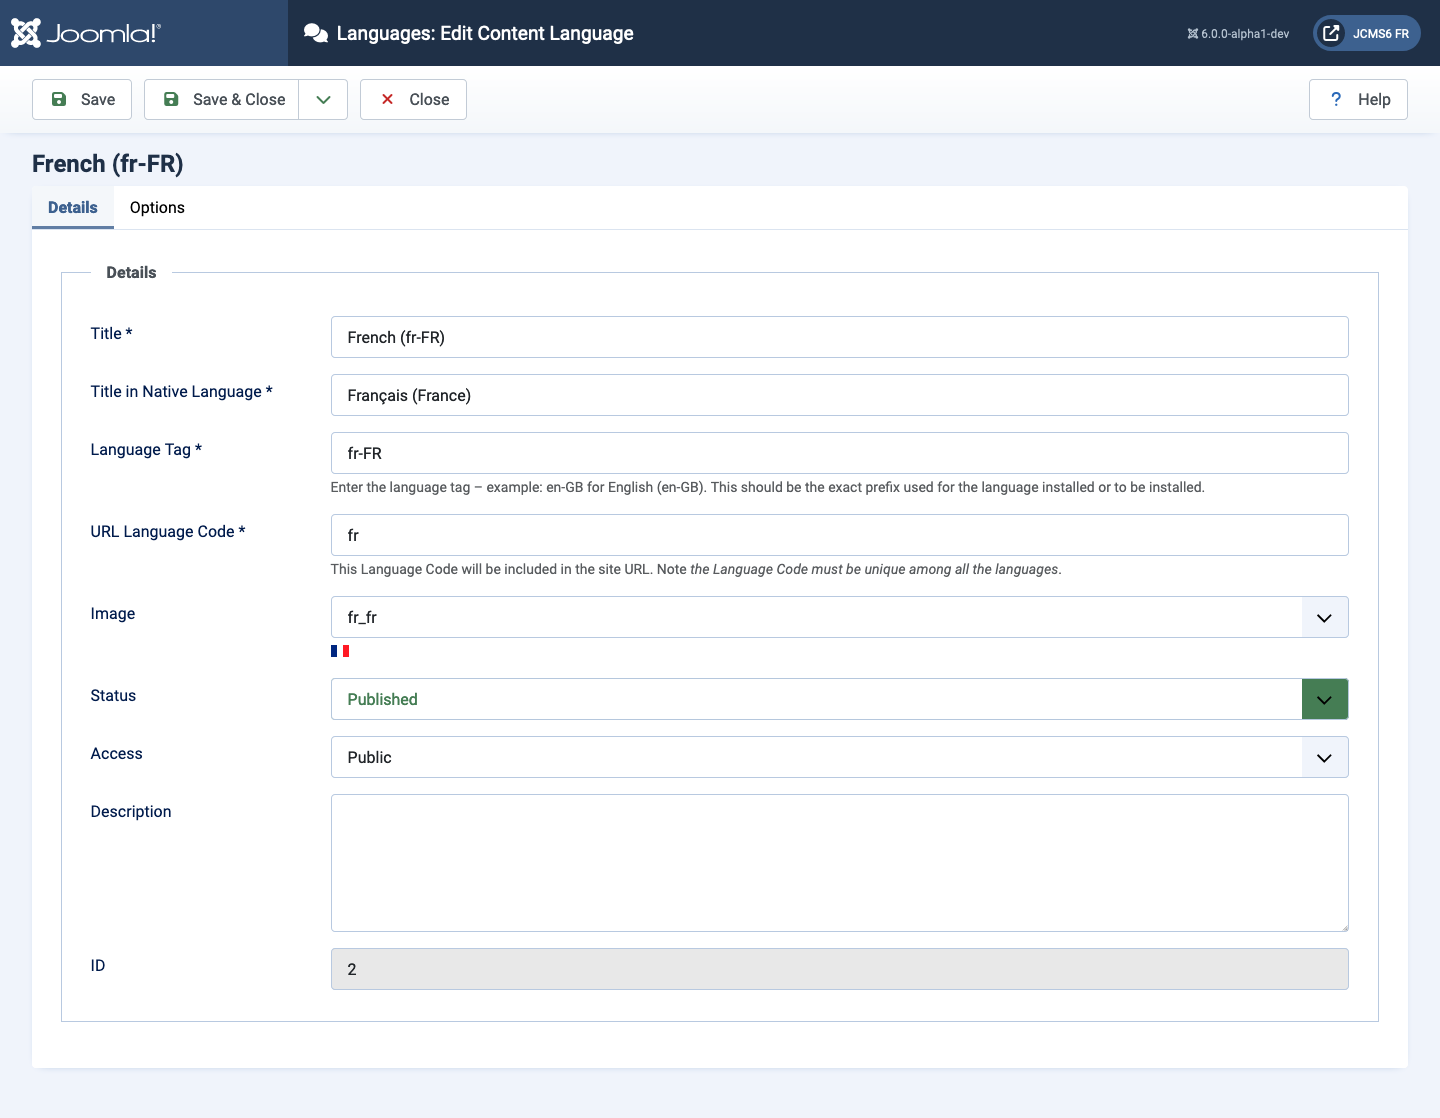1440x1118 pixels.
Task: Click Save & Close button
Action: (x=222, y=99)
